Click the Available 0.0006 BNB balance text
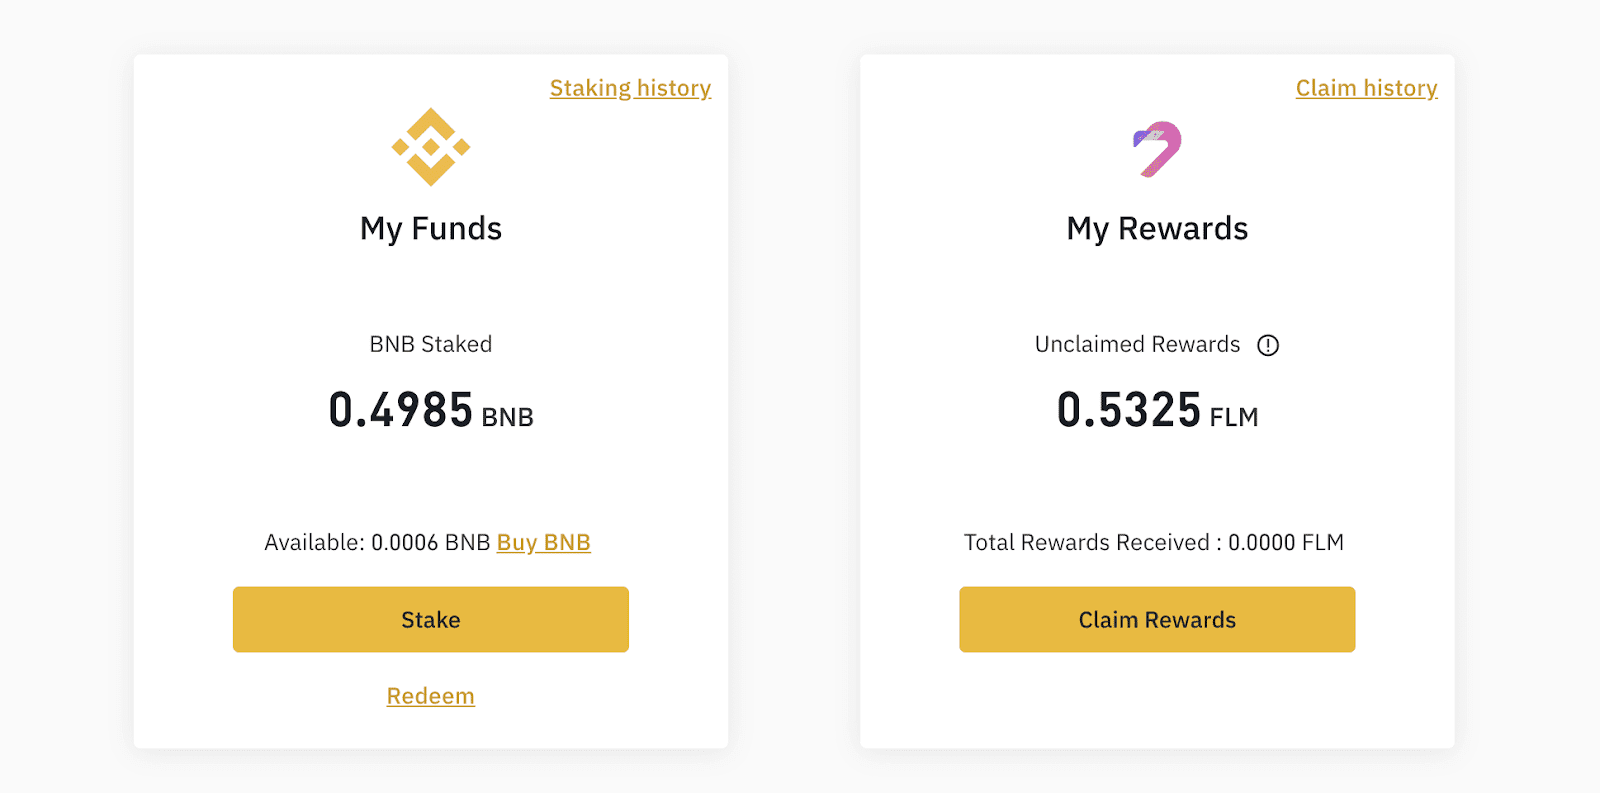The width and height of the screenshot is (1600, 793). [377, 542]
